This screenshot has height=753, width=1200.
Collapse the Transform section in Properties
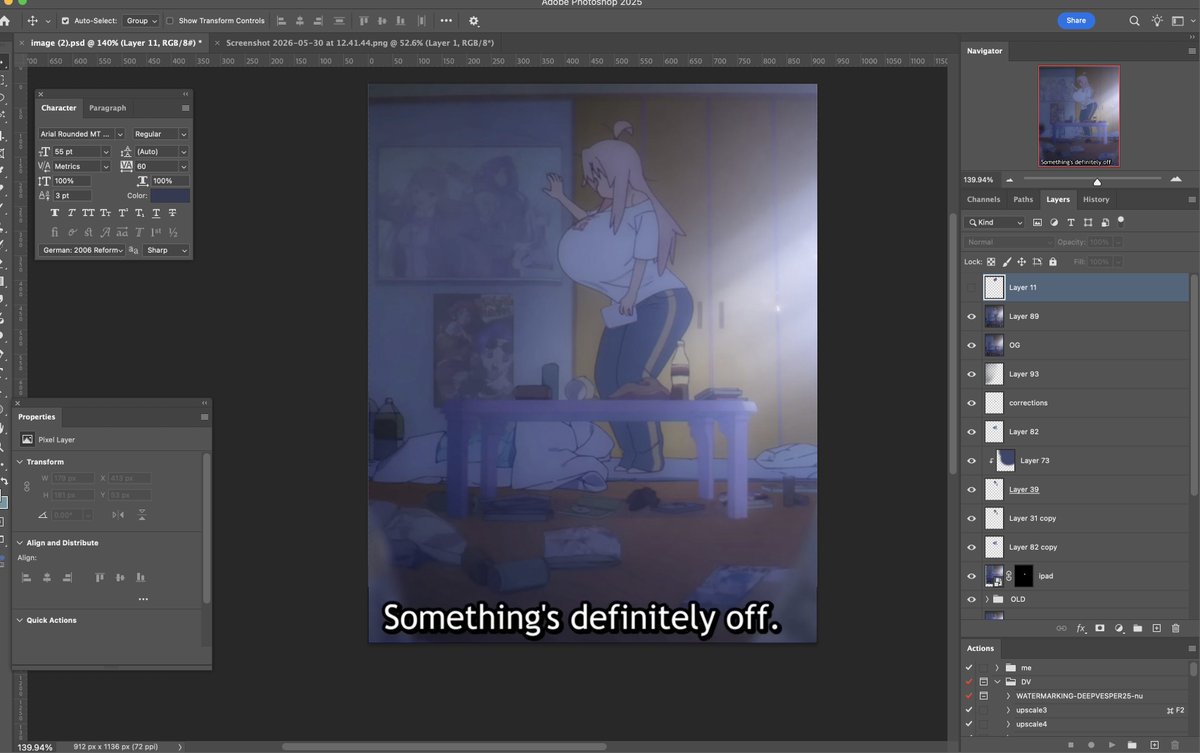(20, 462)
